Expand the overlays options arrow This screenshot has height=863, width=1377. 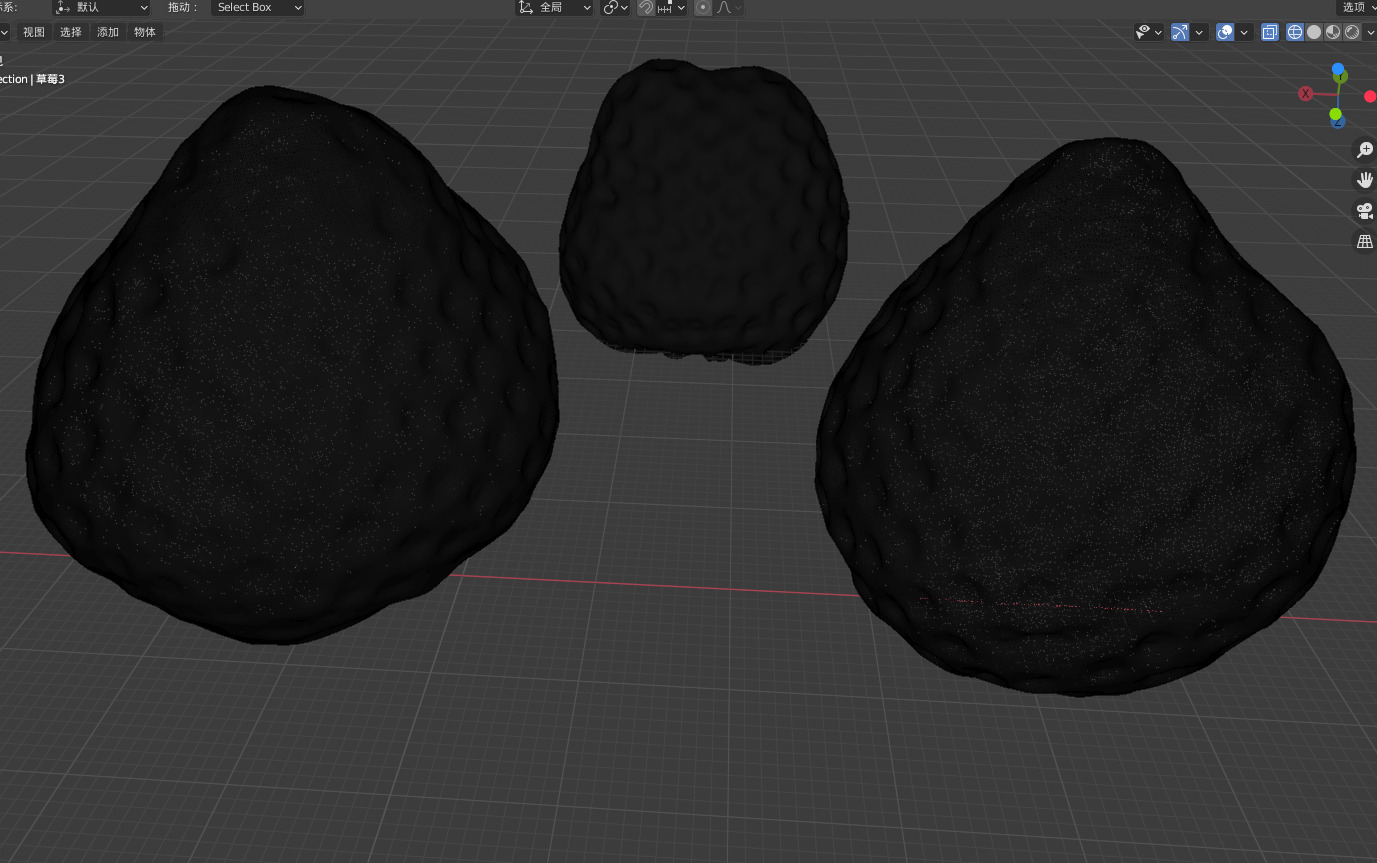pyautogui.click(x=1244, y=32)
